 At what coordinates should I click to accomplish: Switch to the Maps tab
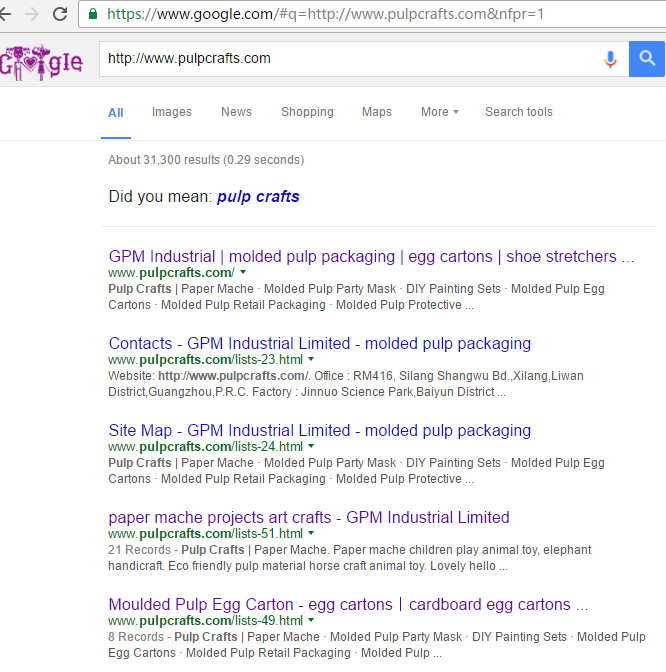[377, 112]
